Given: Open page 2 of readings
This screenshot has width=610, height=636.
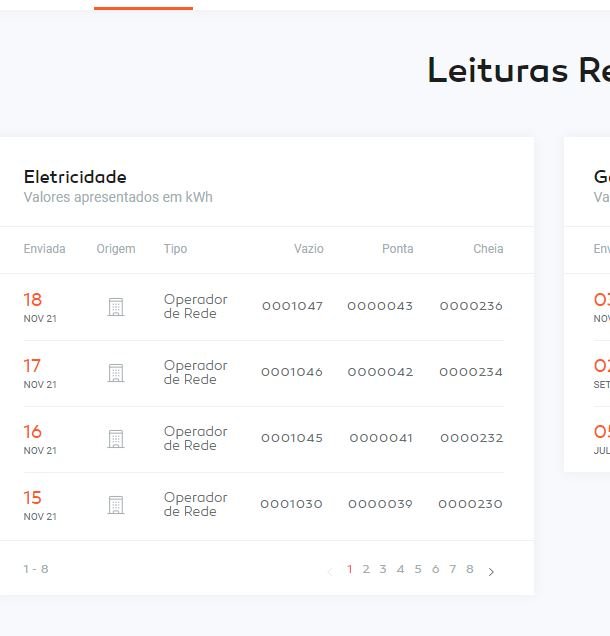Looking at the screenshot, I should (x=366, y=569).
